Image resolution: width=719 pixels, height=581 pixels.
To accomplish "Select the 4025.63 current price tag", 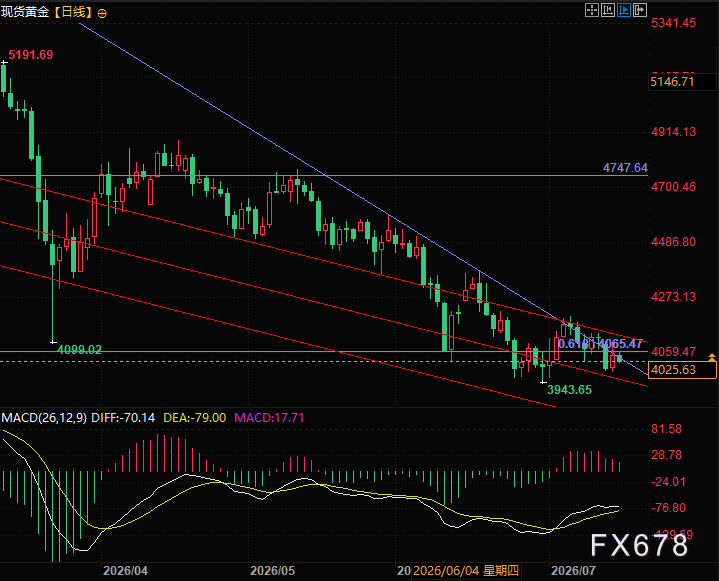I will pyautogui.click(x=682, y=370).
